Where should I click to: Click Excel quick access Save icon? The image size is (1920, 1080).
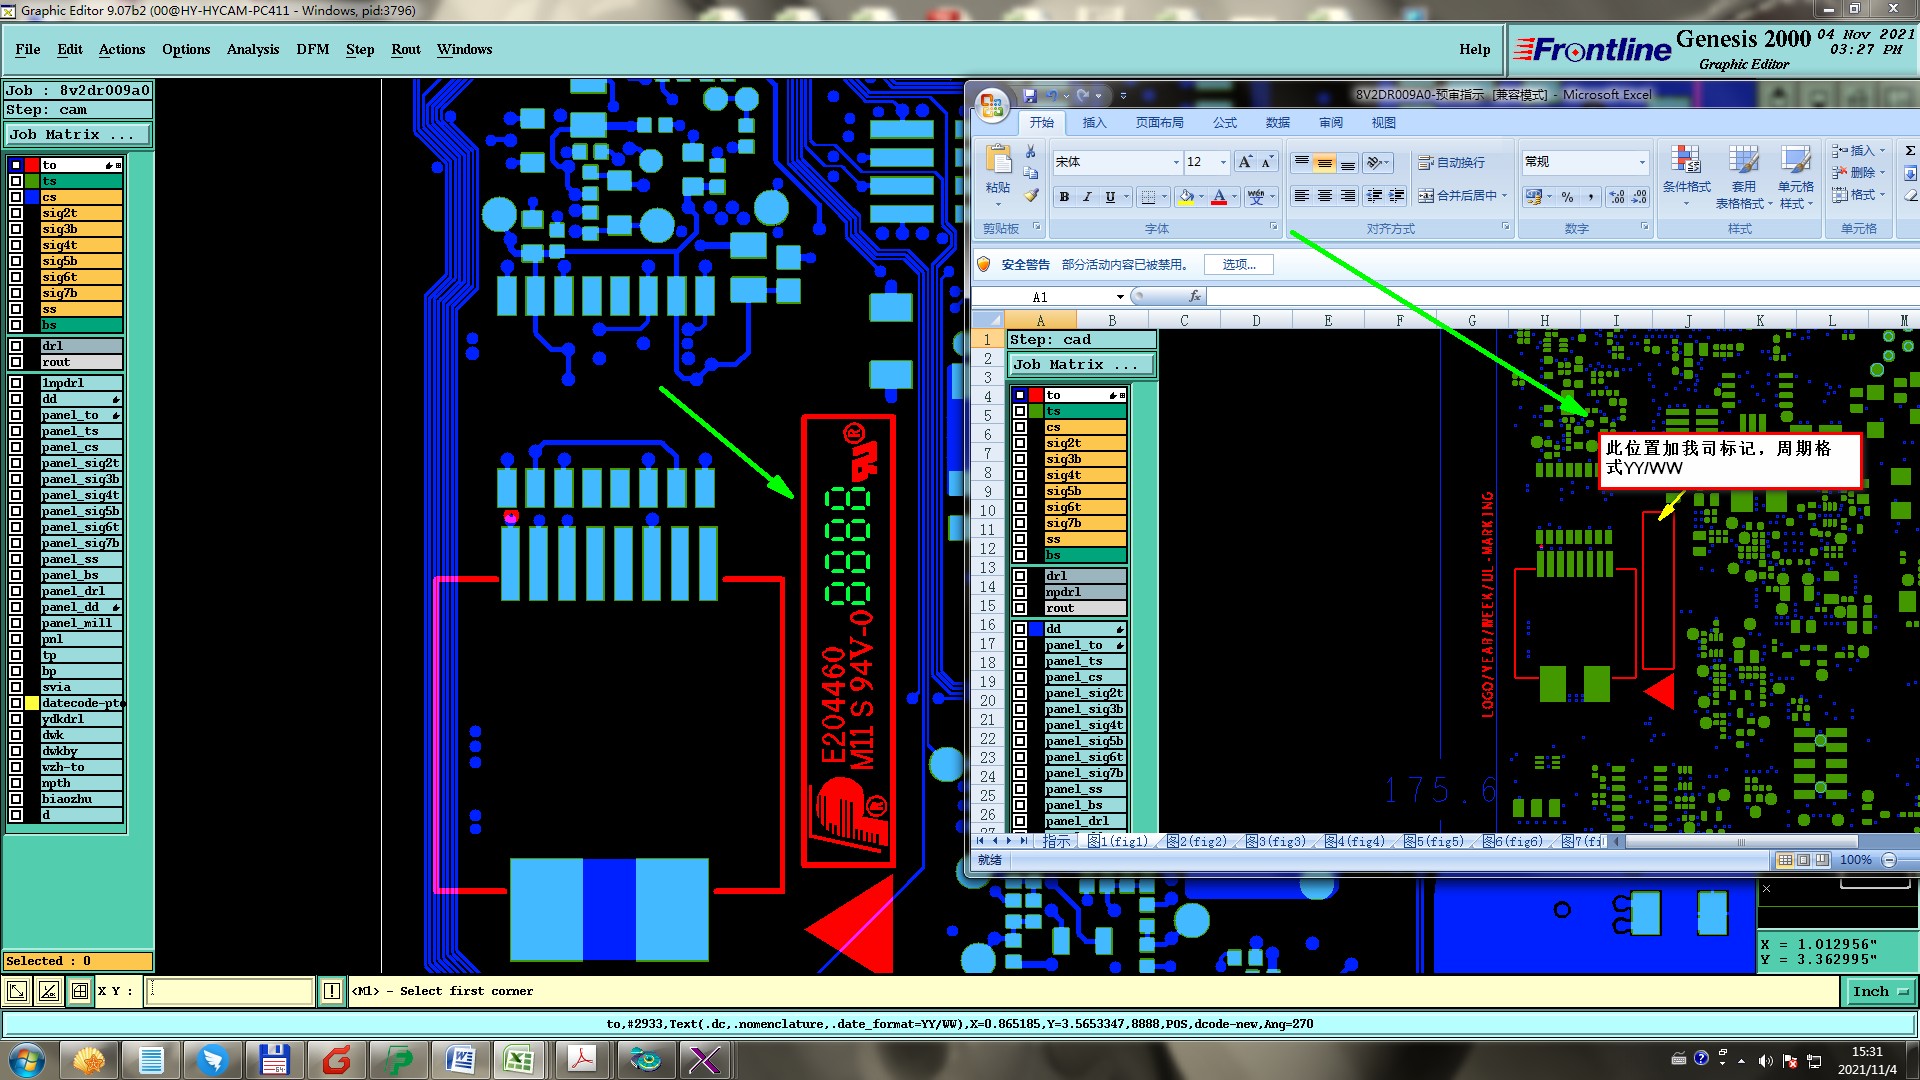(x=1030, y=95)
